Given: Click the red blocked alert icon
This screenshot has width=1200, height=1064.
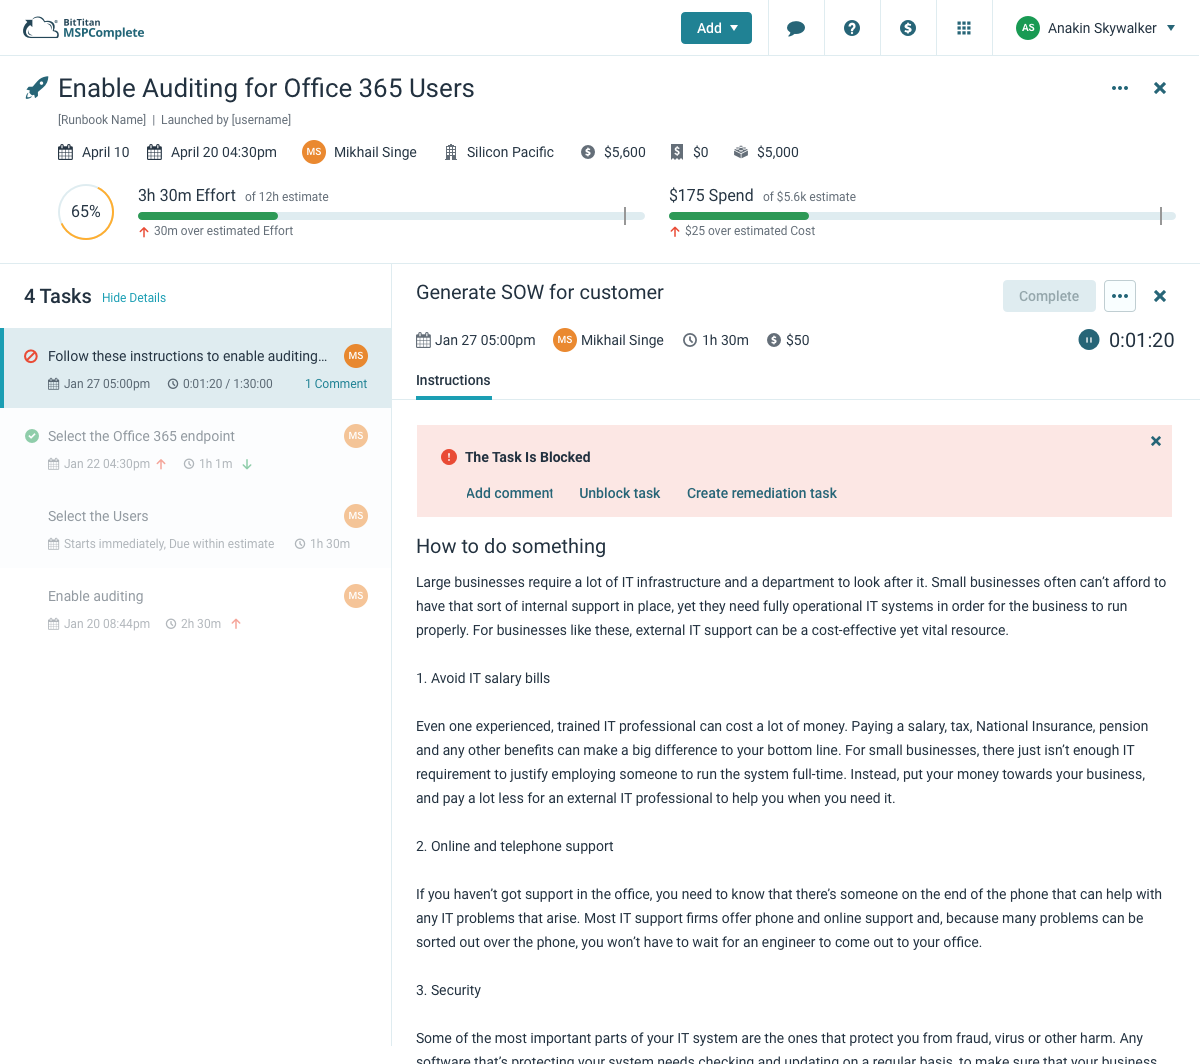Looking at the screenshot, I should [449, 457].
